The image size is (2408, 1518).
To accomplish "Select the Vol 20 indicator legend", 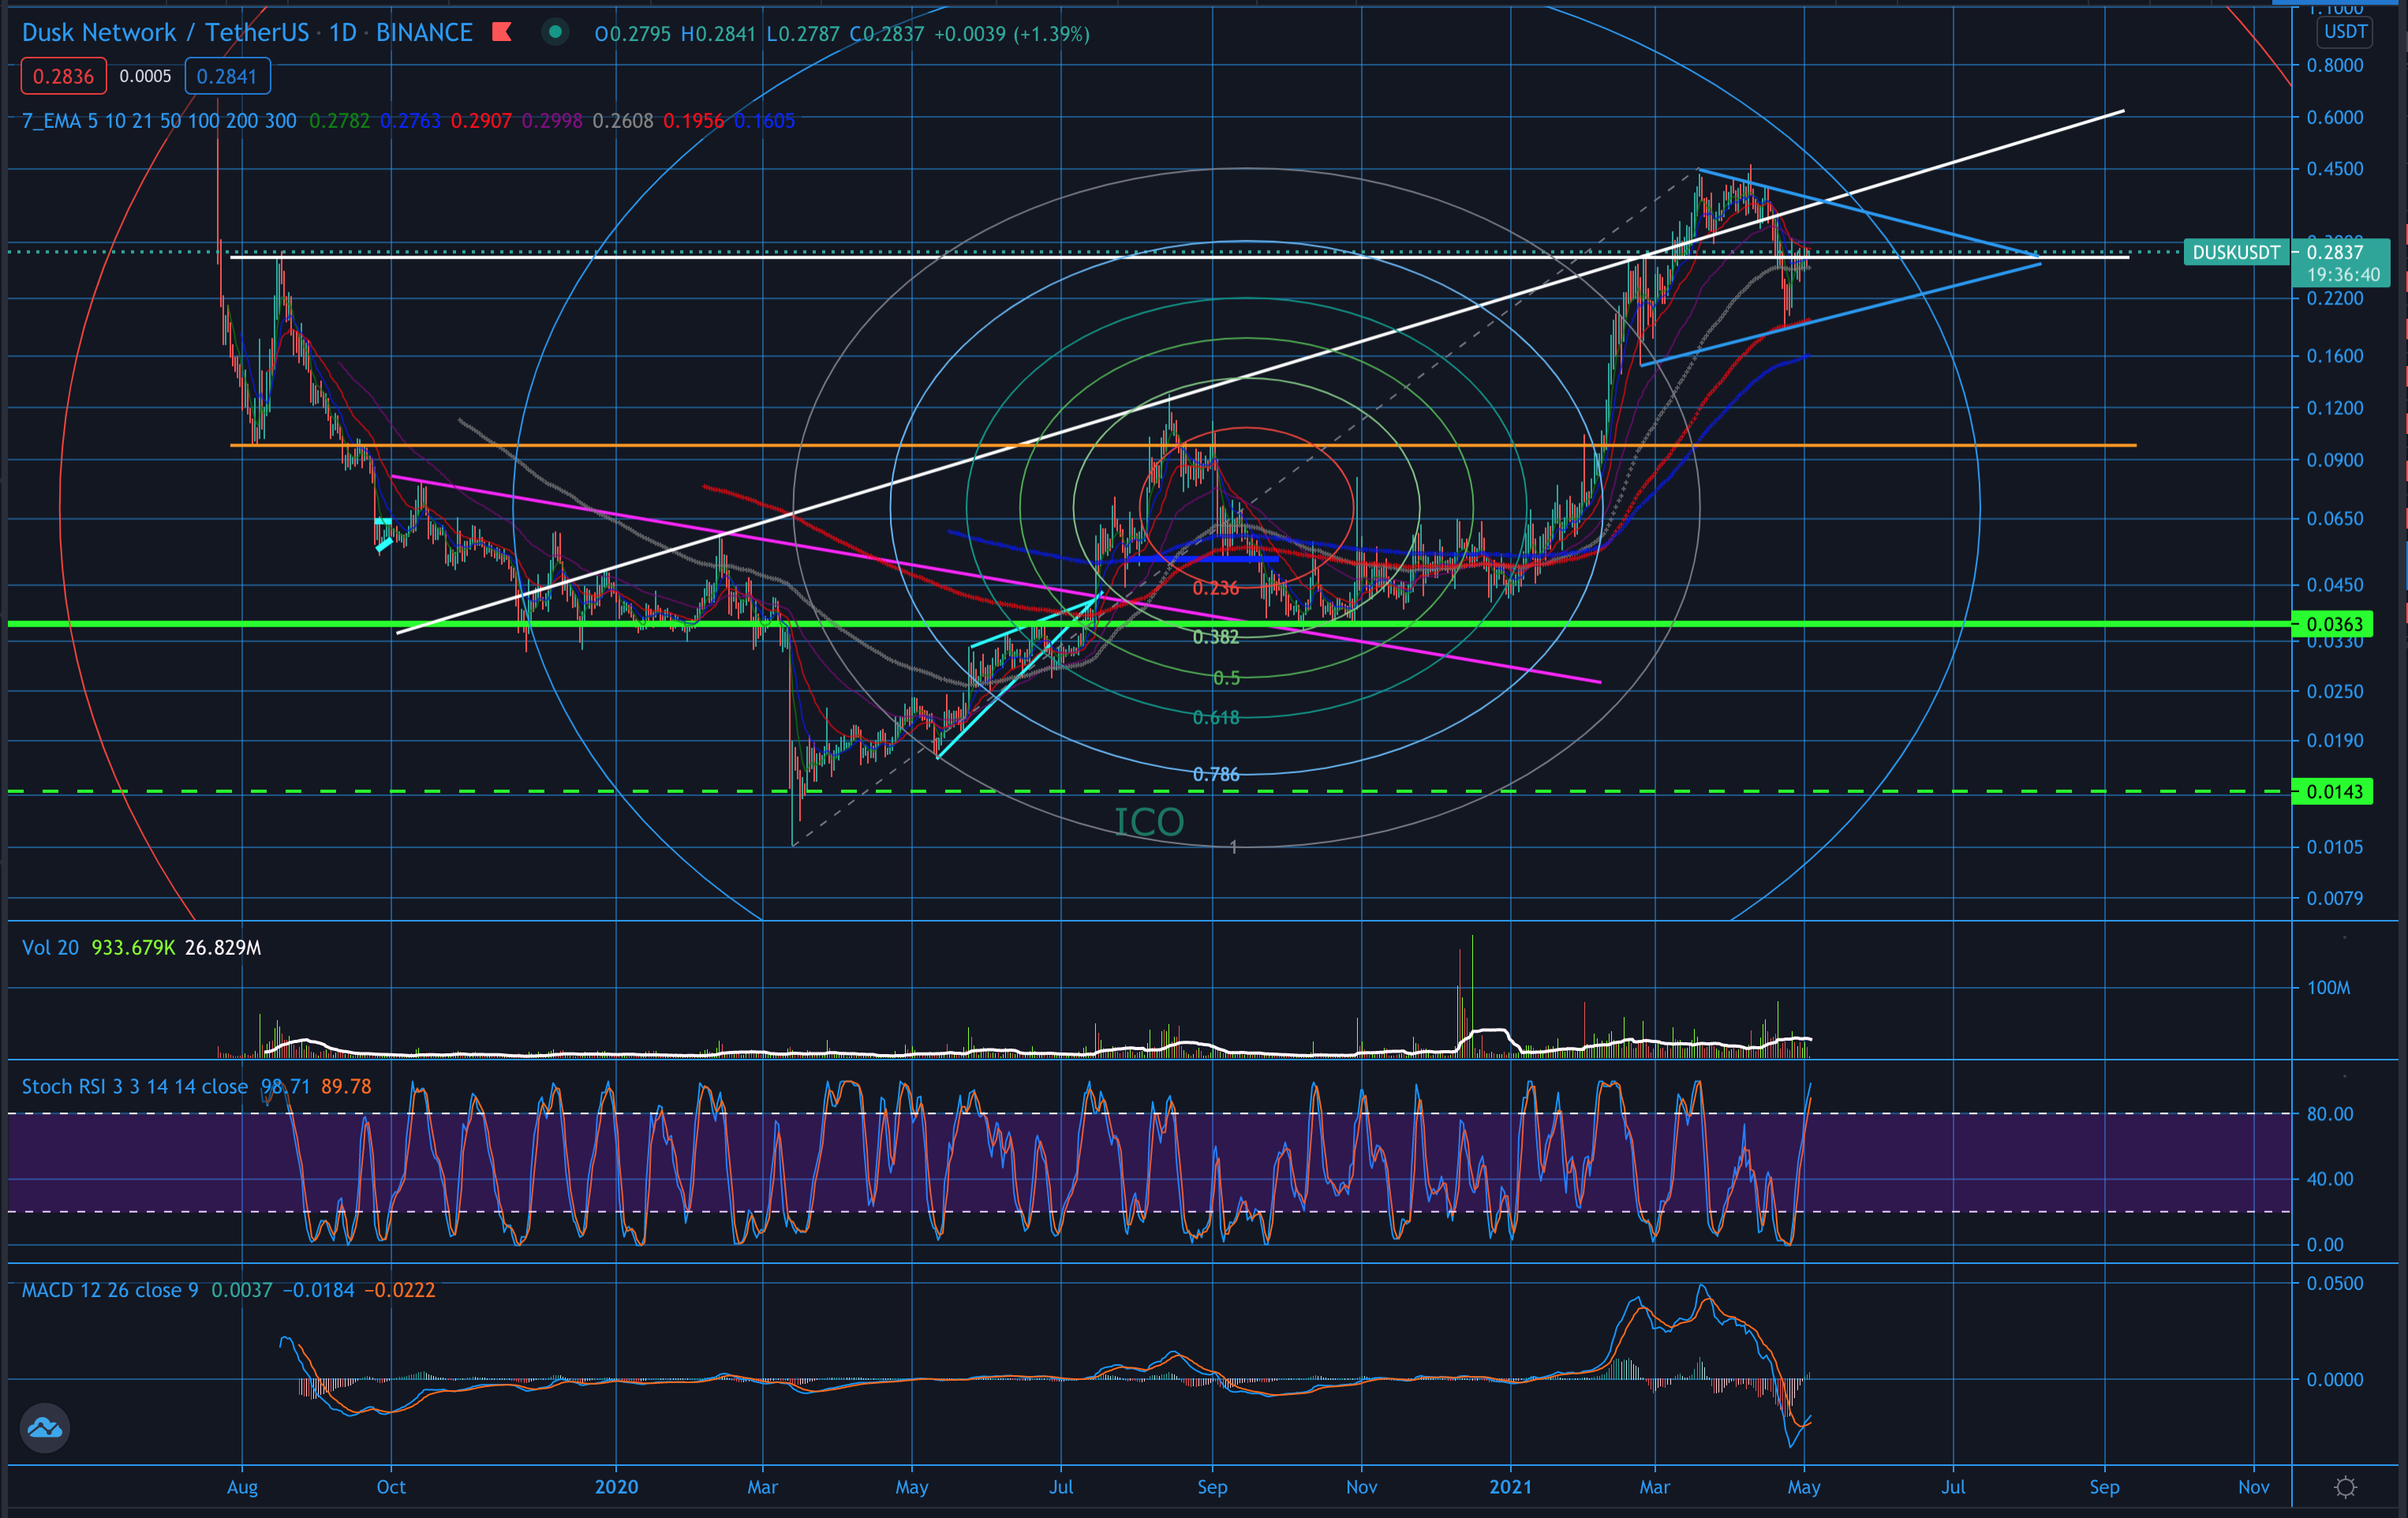I will 50,947.
